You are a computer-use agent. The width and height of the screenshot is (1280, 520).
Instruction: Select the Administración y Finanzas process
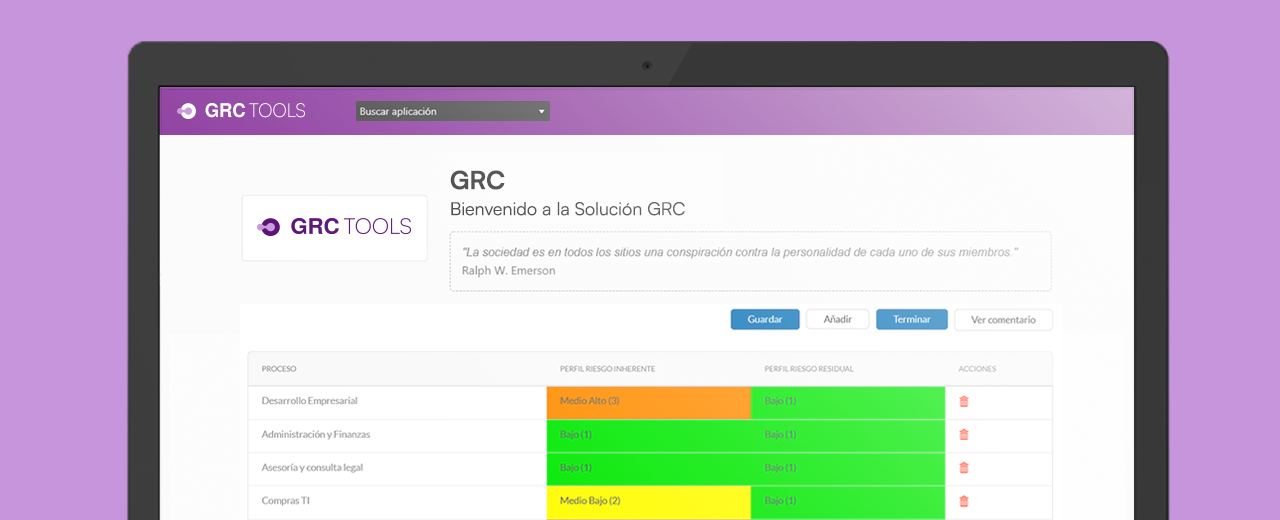(316, 435)
